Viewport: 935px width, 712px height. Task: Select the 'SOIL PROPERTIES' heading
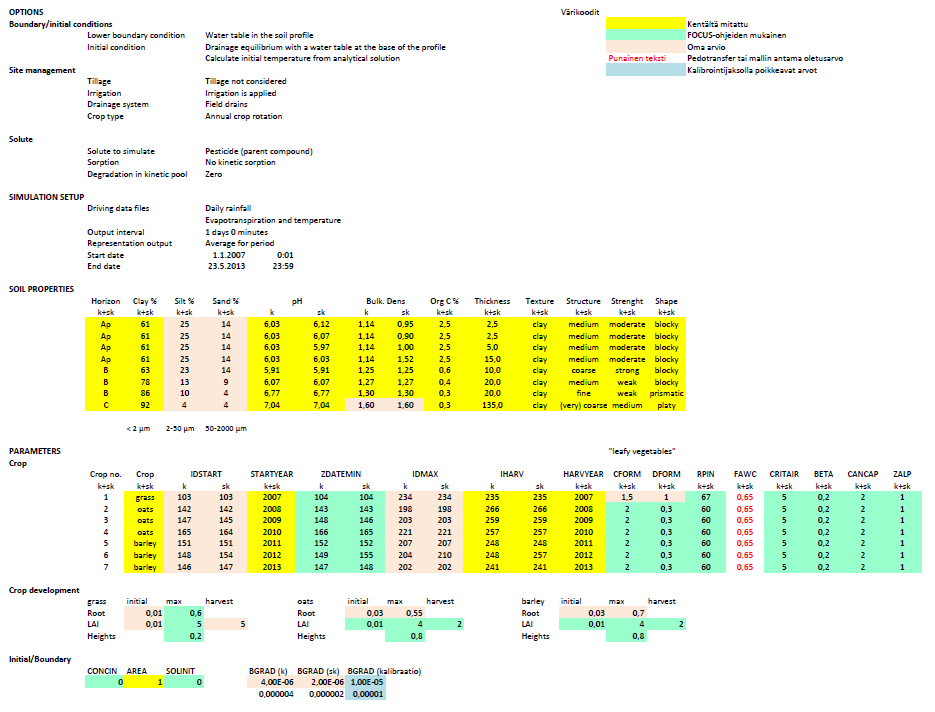click(x=41, y=289)
